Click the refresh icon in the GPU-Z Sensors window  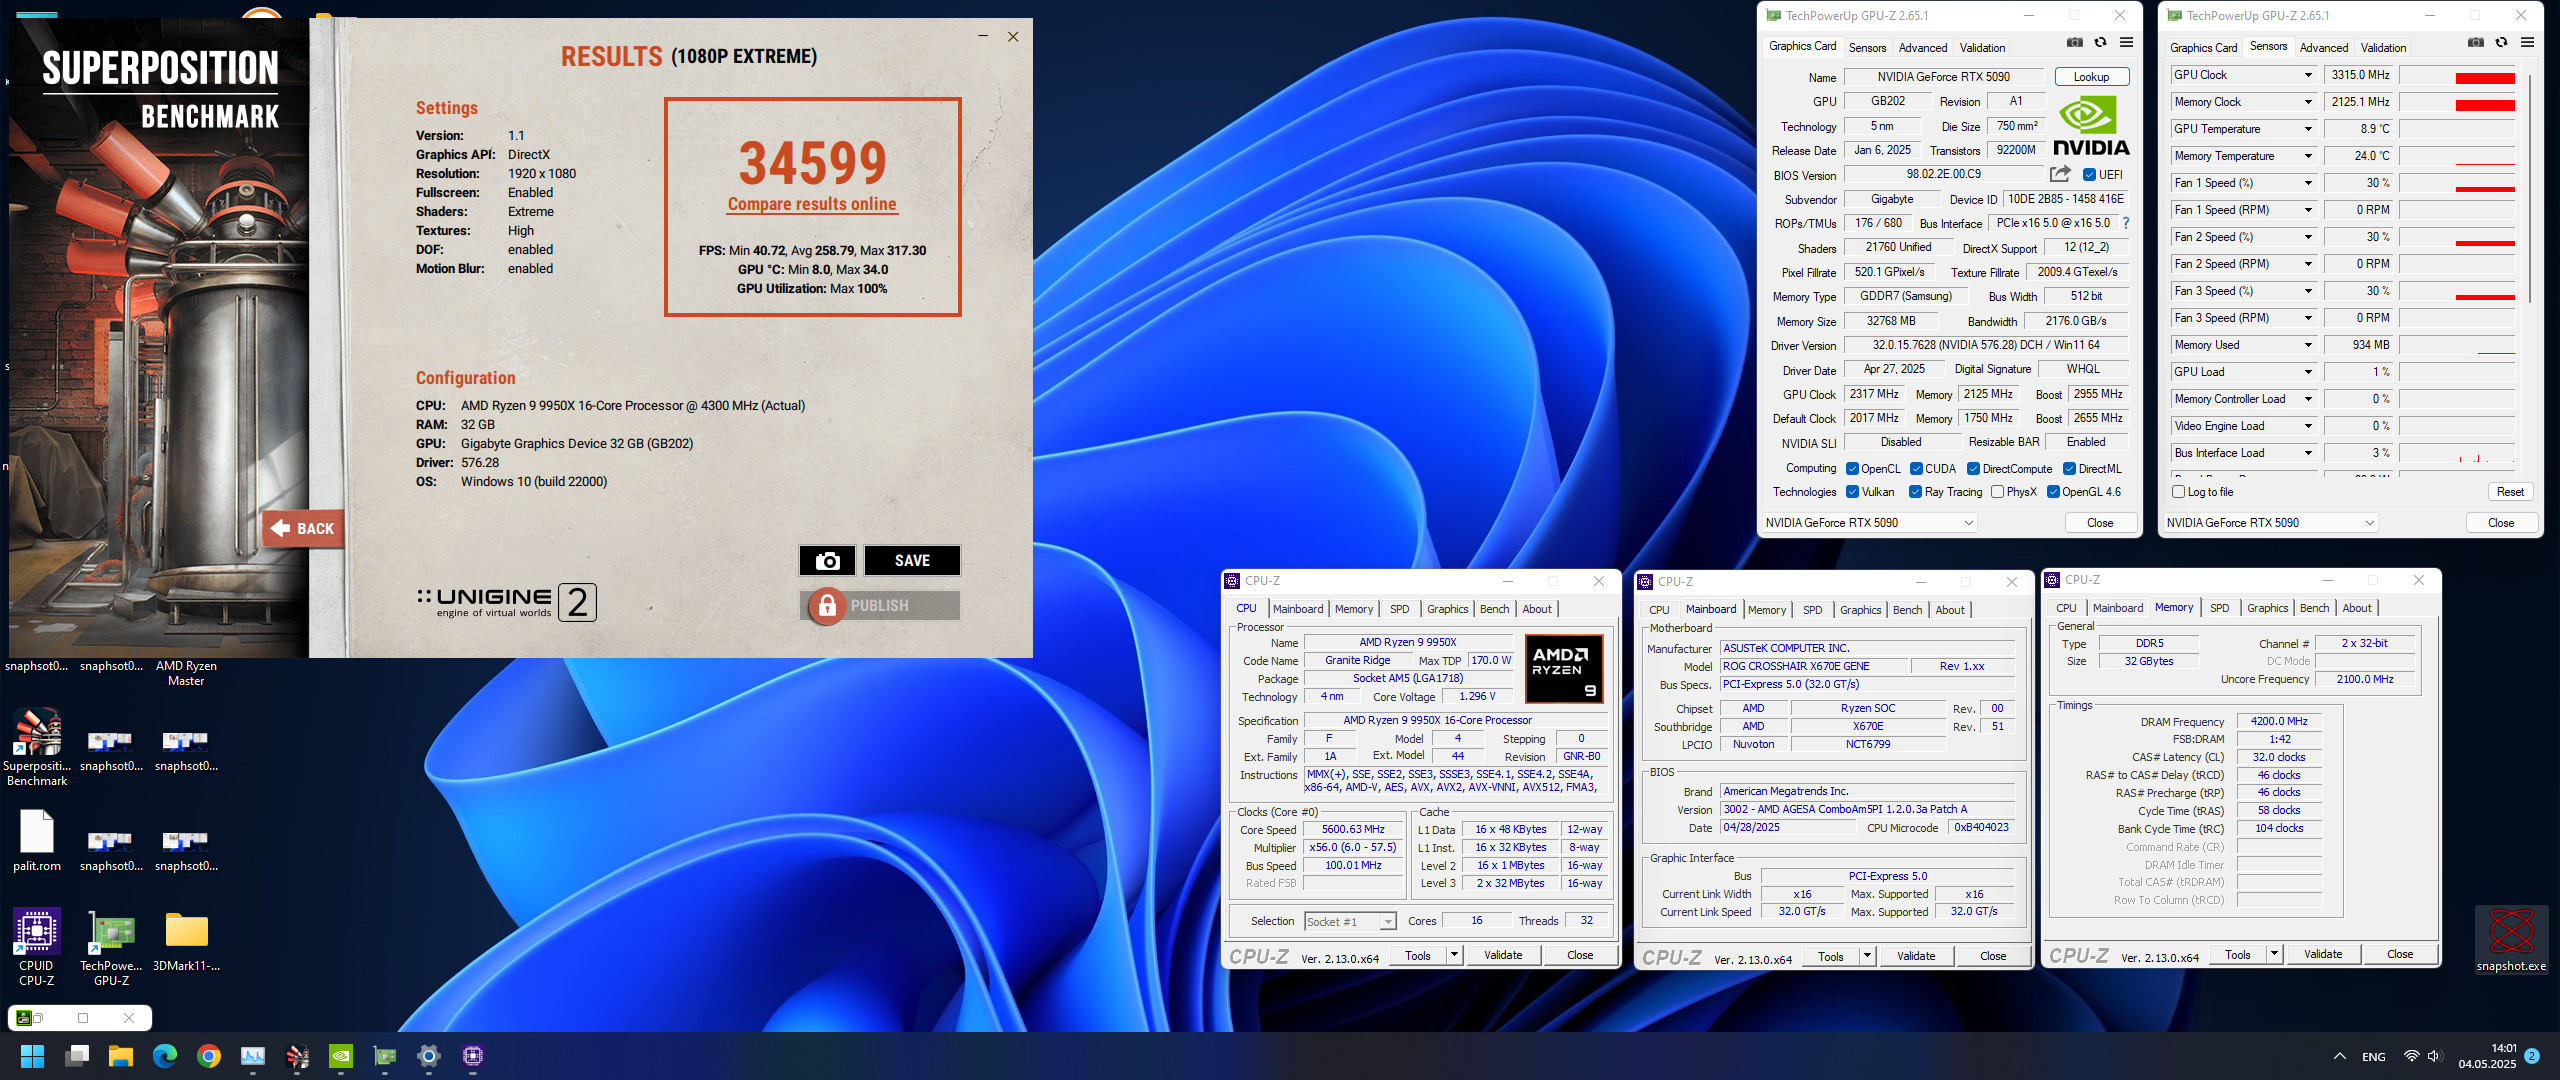(2502, 43)
